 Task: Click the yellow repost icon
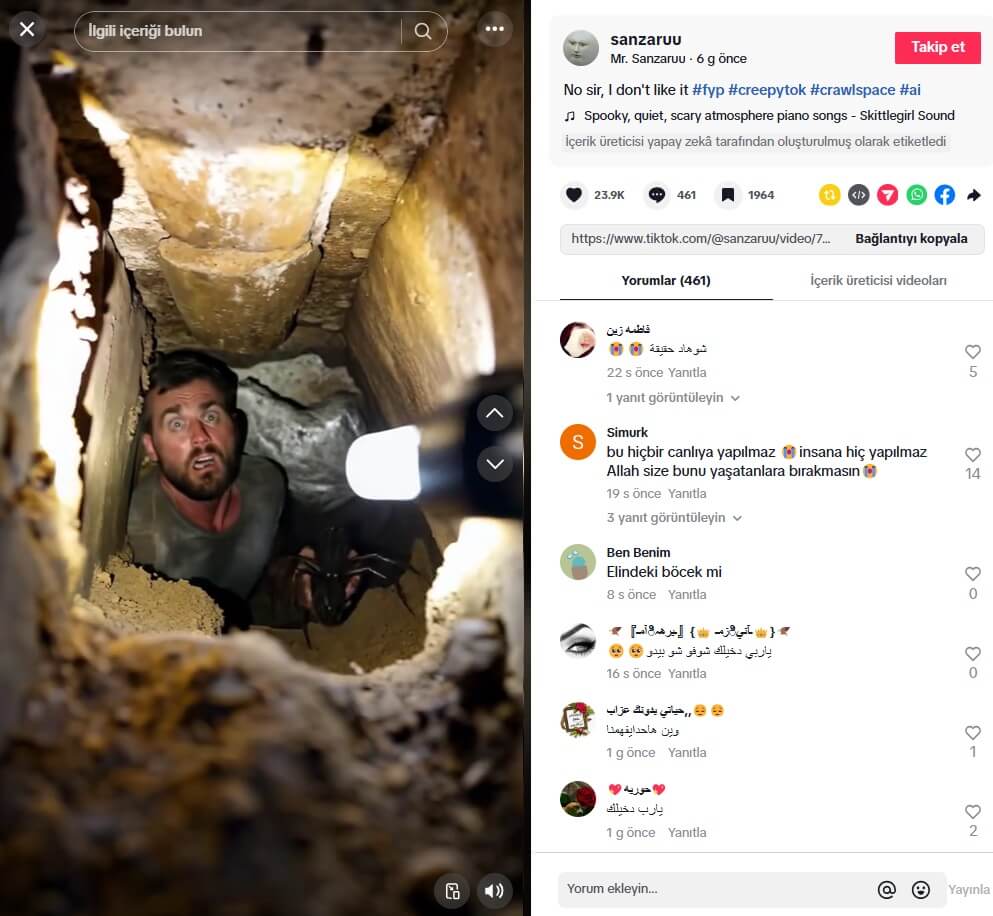829,195
